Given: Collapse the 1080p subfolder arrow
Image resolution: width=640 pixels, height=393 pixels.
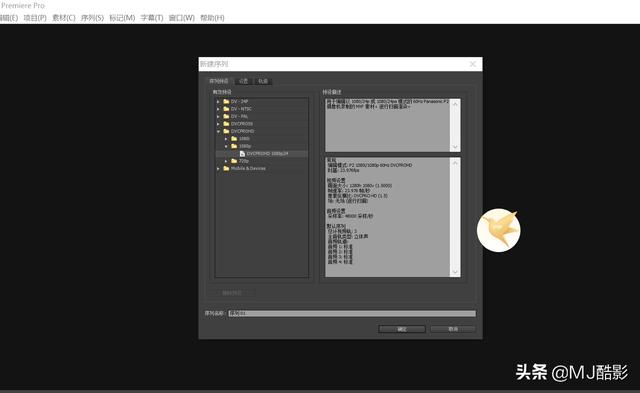Looking at the screenshot, I should 226,146.
